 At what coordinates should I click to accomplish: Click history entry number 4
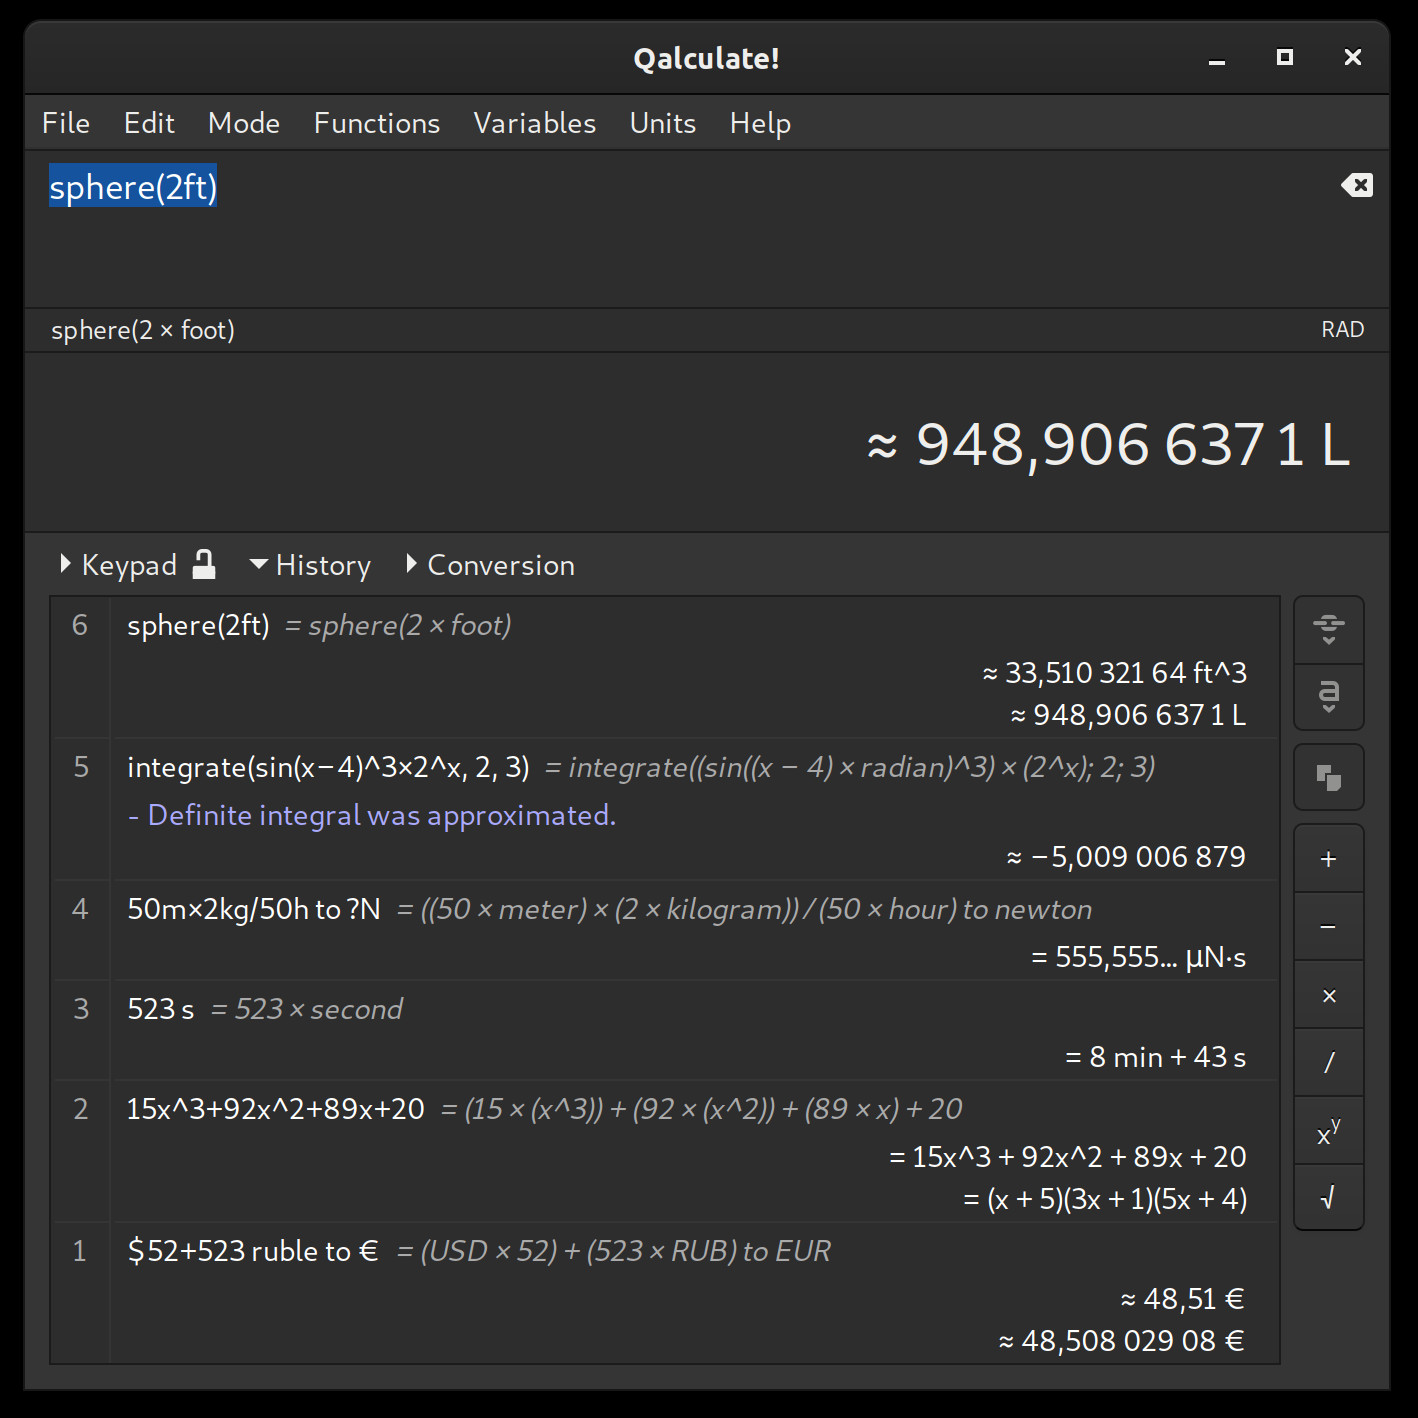pyautogui.click(x=80, y=909)
